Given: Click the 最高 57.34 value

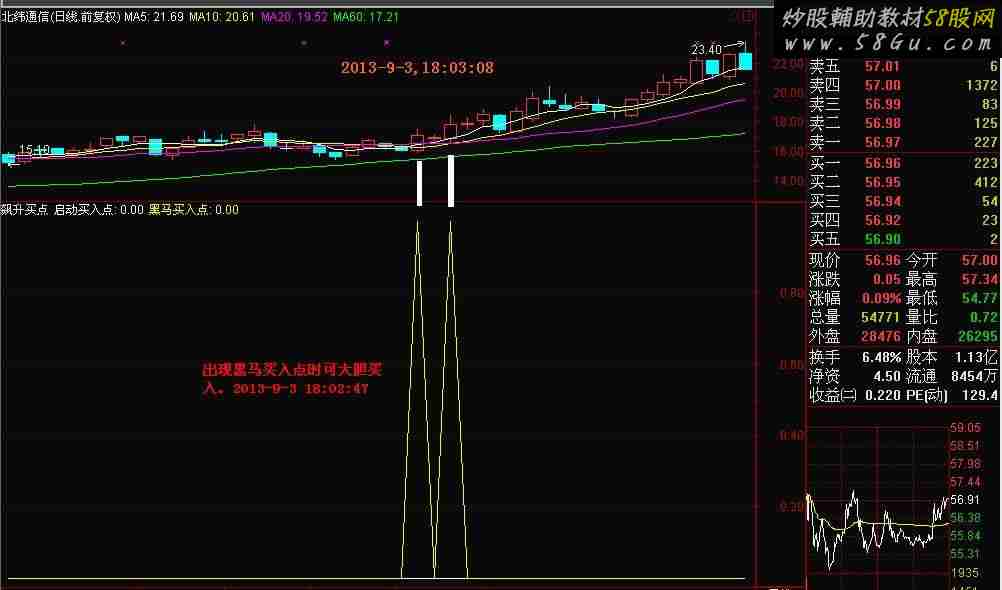Looking at the screenshot, I should 980,279.
